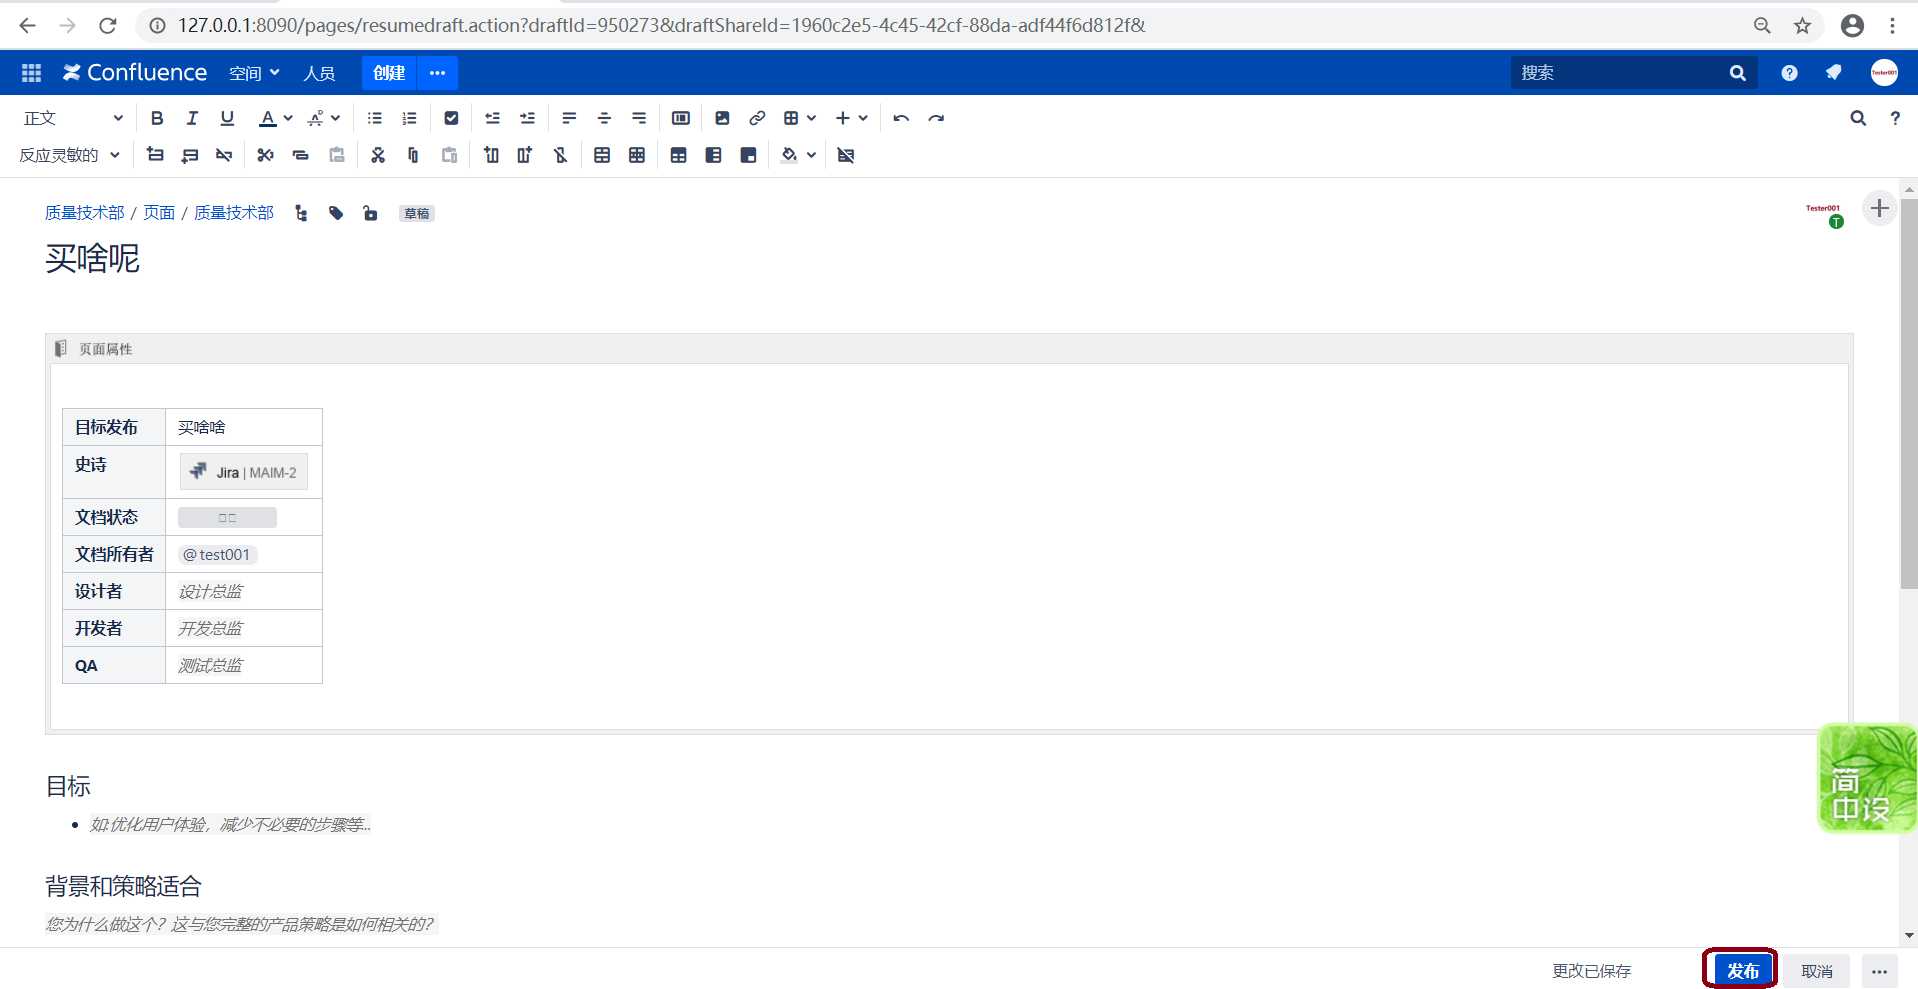Insert a bullet list
Viewport: 1918px width, 989px height.
(x=375, y=118)
